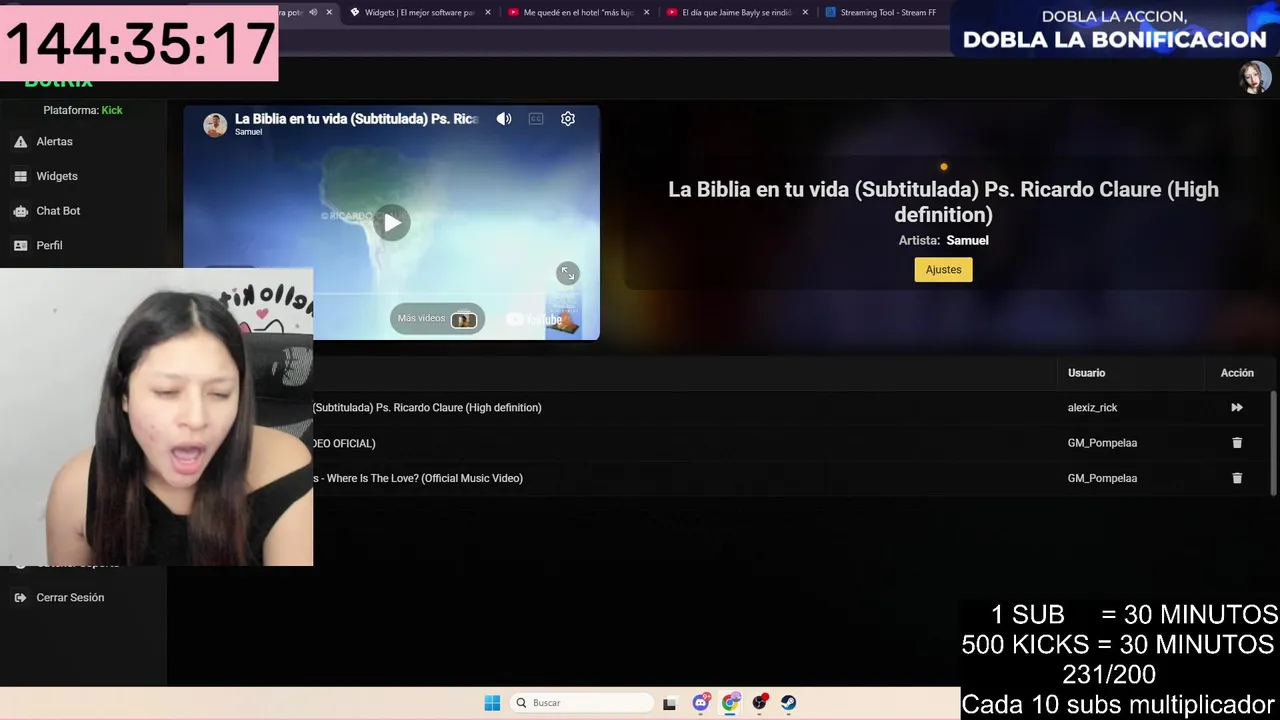1280x720 pixels.
Task: Click the Perfil ID card icon
Action: click(x=20, y=245)
